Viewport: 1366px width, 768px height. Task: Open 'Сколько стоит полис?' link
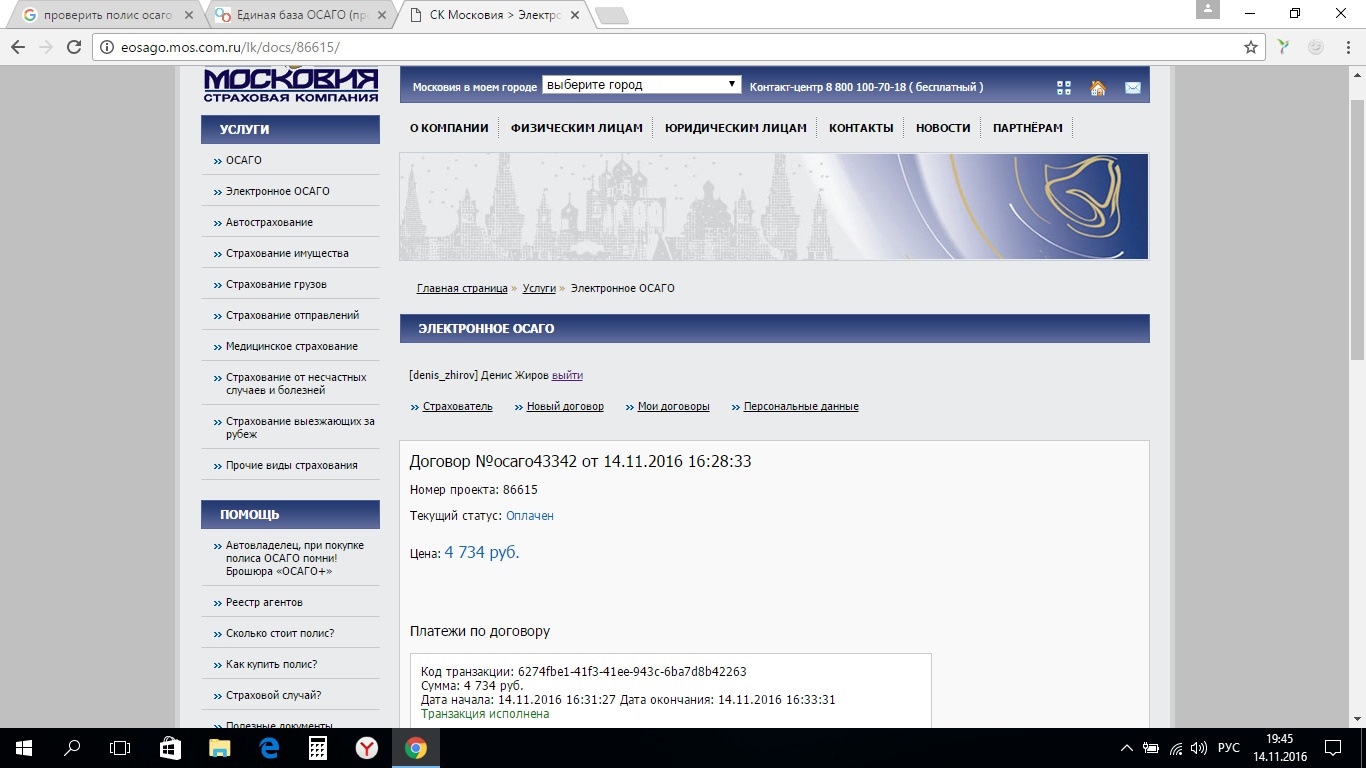click(280, 633)
